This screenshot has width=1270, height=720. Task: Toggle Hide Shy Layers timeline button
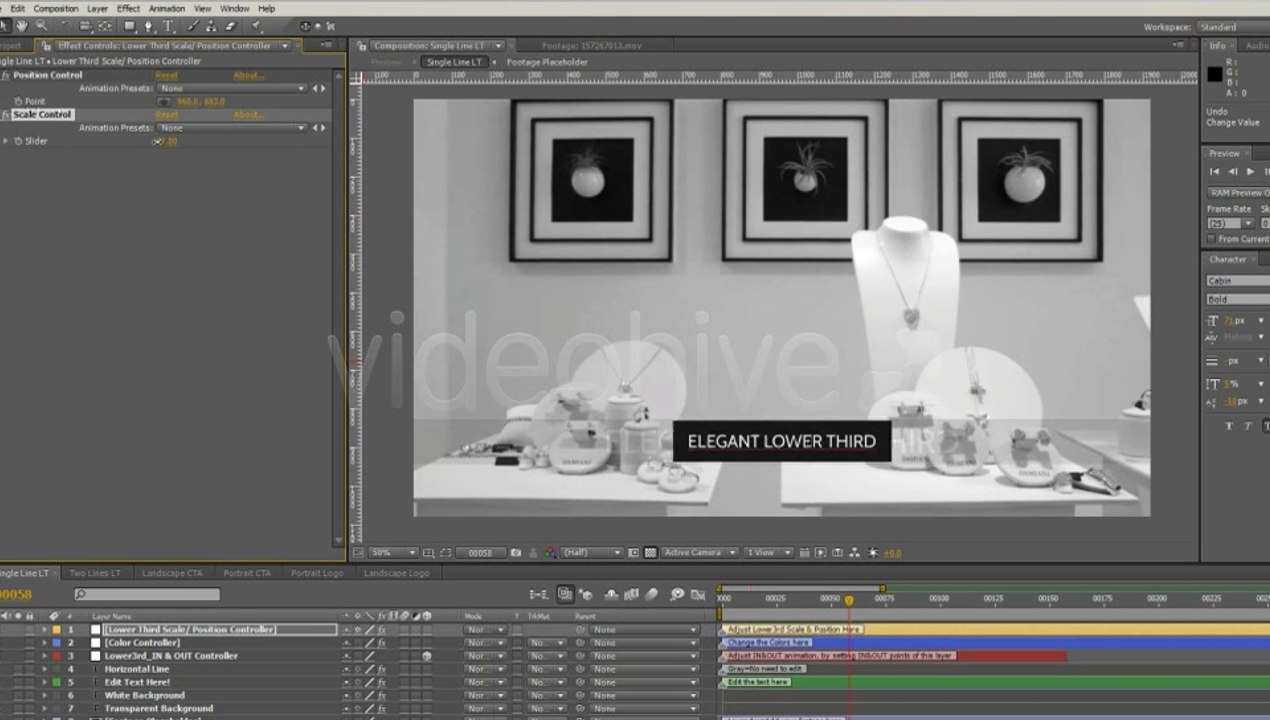coord(611,594)
